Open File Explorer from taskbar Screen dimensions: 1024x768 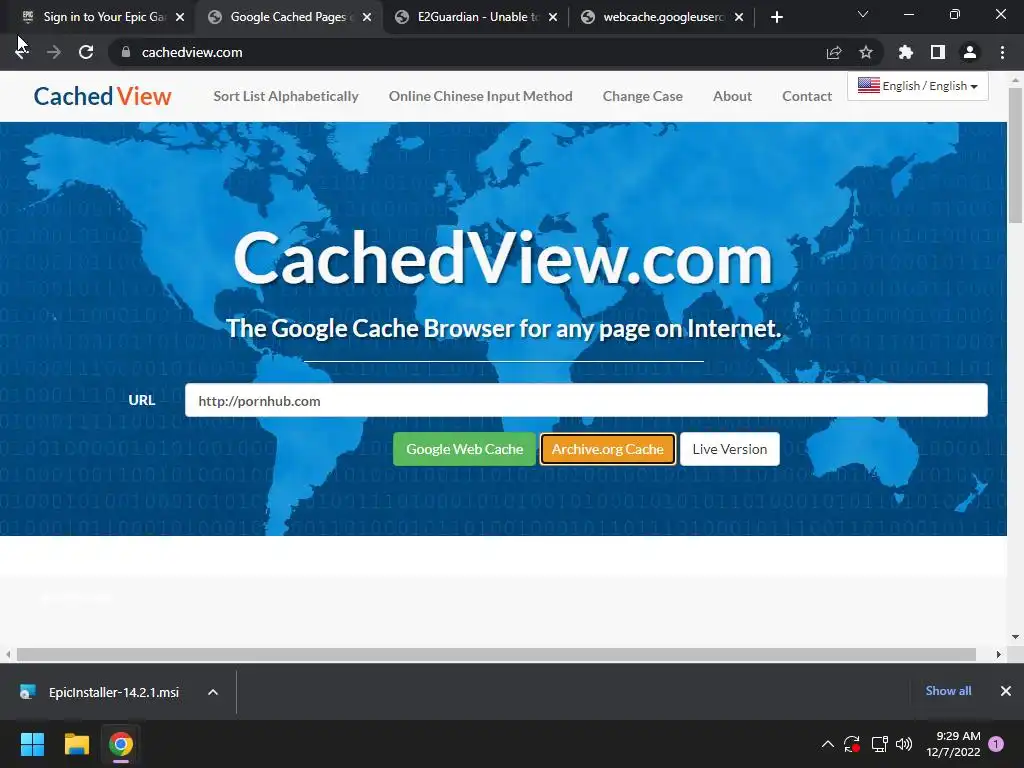pos(76,744)
